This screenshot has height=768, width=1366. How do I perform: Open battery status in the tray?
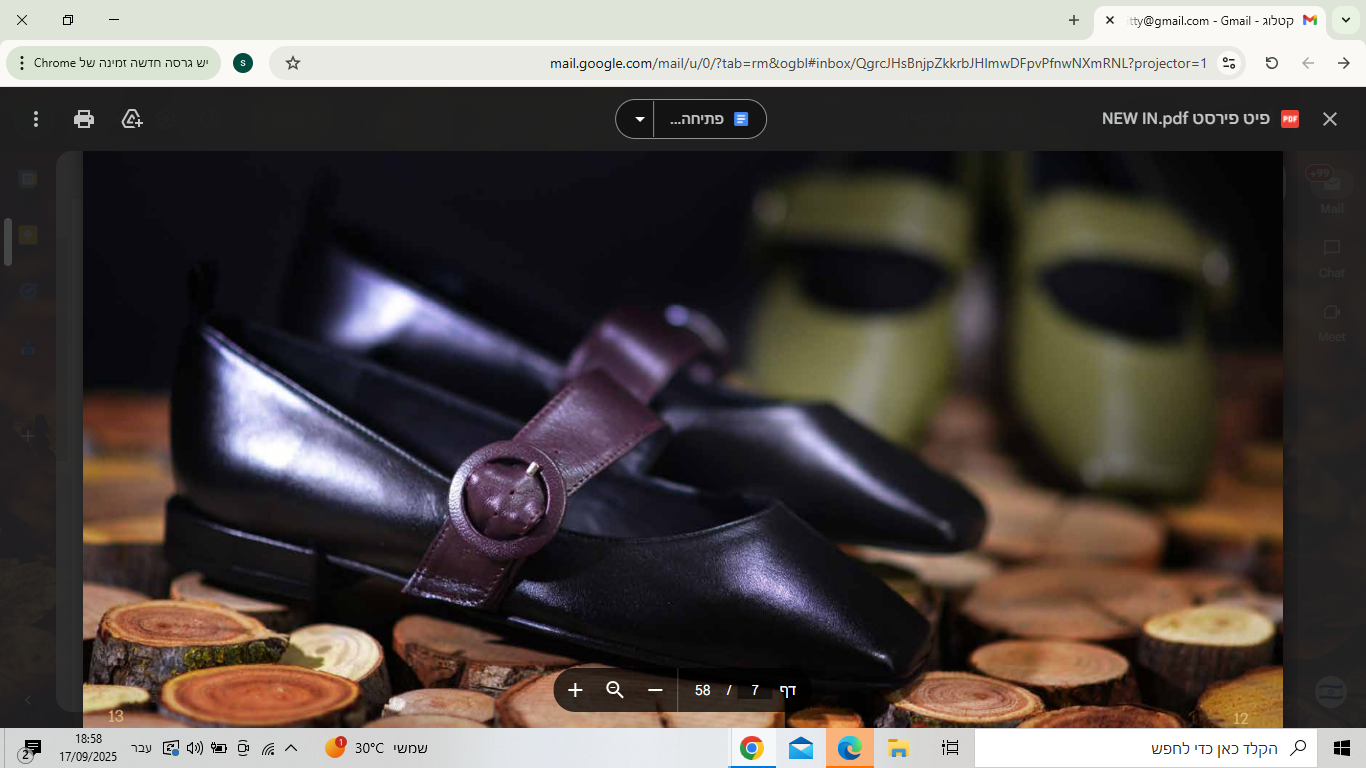pyautogui.click(x=219, y=748)
